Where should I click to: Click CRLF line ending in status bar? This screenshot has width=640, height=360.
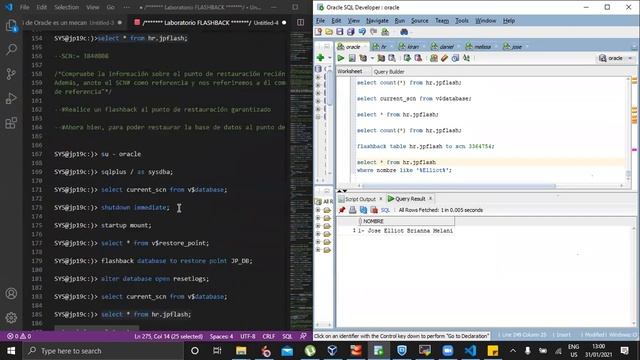pos(269,336)
